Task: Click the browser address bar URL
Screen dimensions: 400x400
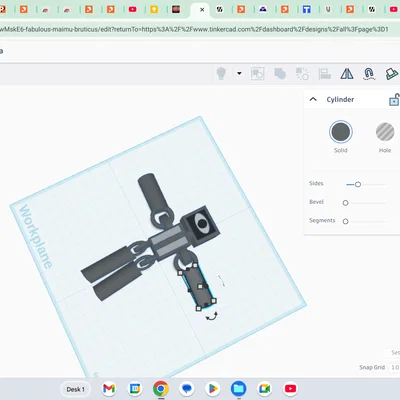Action: (194, 29)
